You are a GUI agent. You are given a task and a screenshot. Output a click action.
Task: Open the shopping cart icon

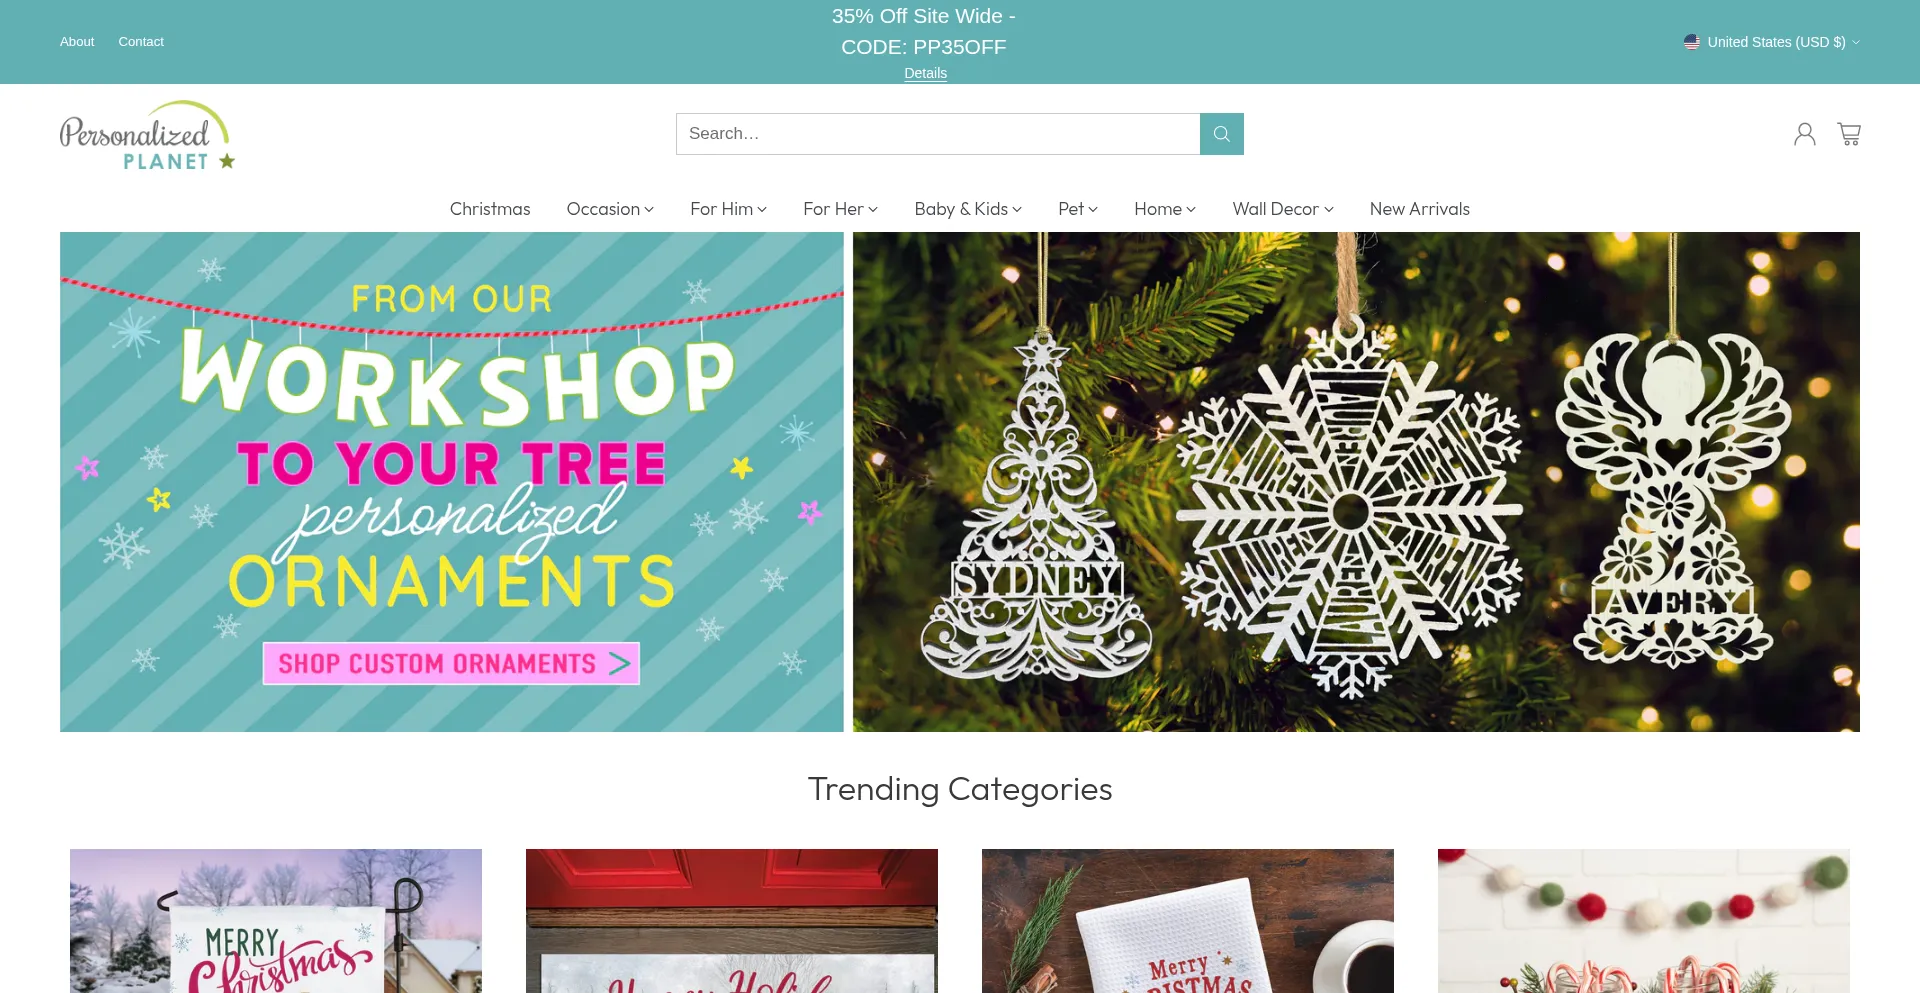[x=1849, y=134]
